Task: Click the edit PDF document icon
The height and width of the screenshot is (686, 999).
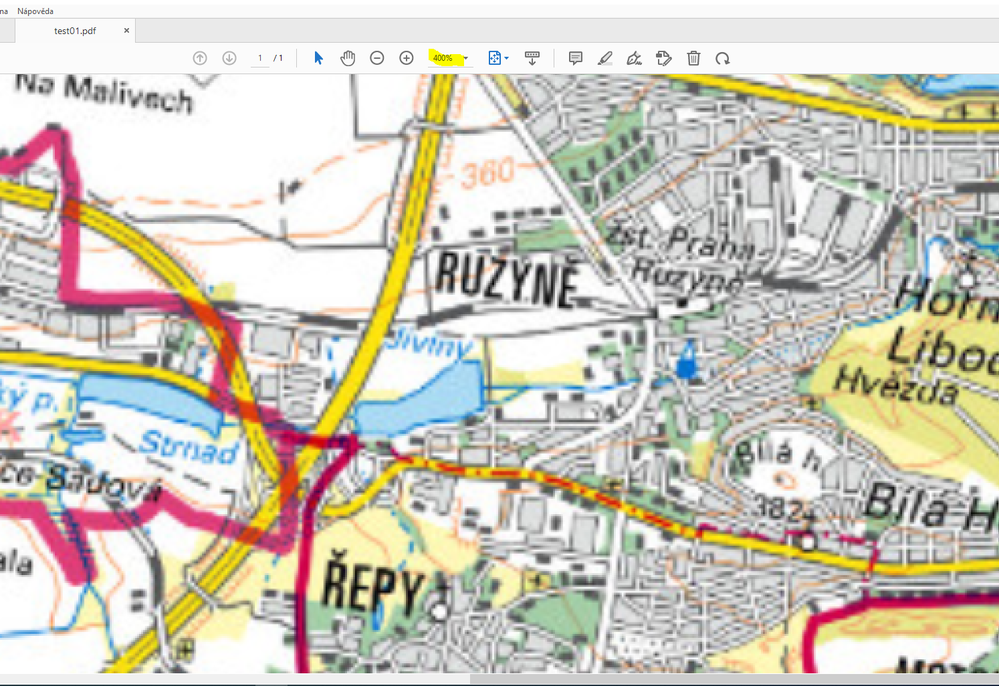Action: point(663,58)
